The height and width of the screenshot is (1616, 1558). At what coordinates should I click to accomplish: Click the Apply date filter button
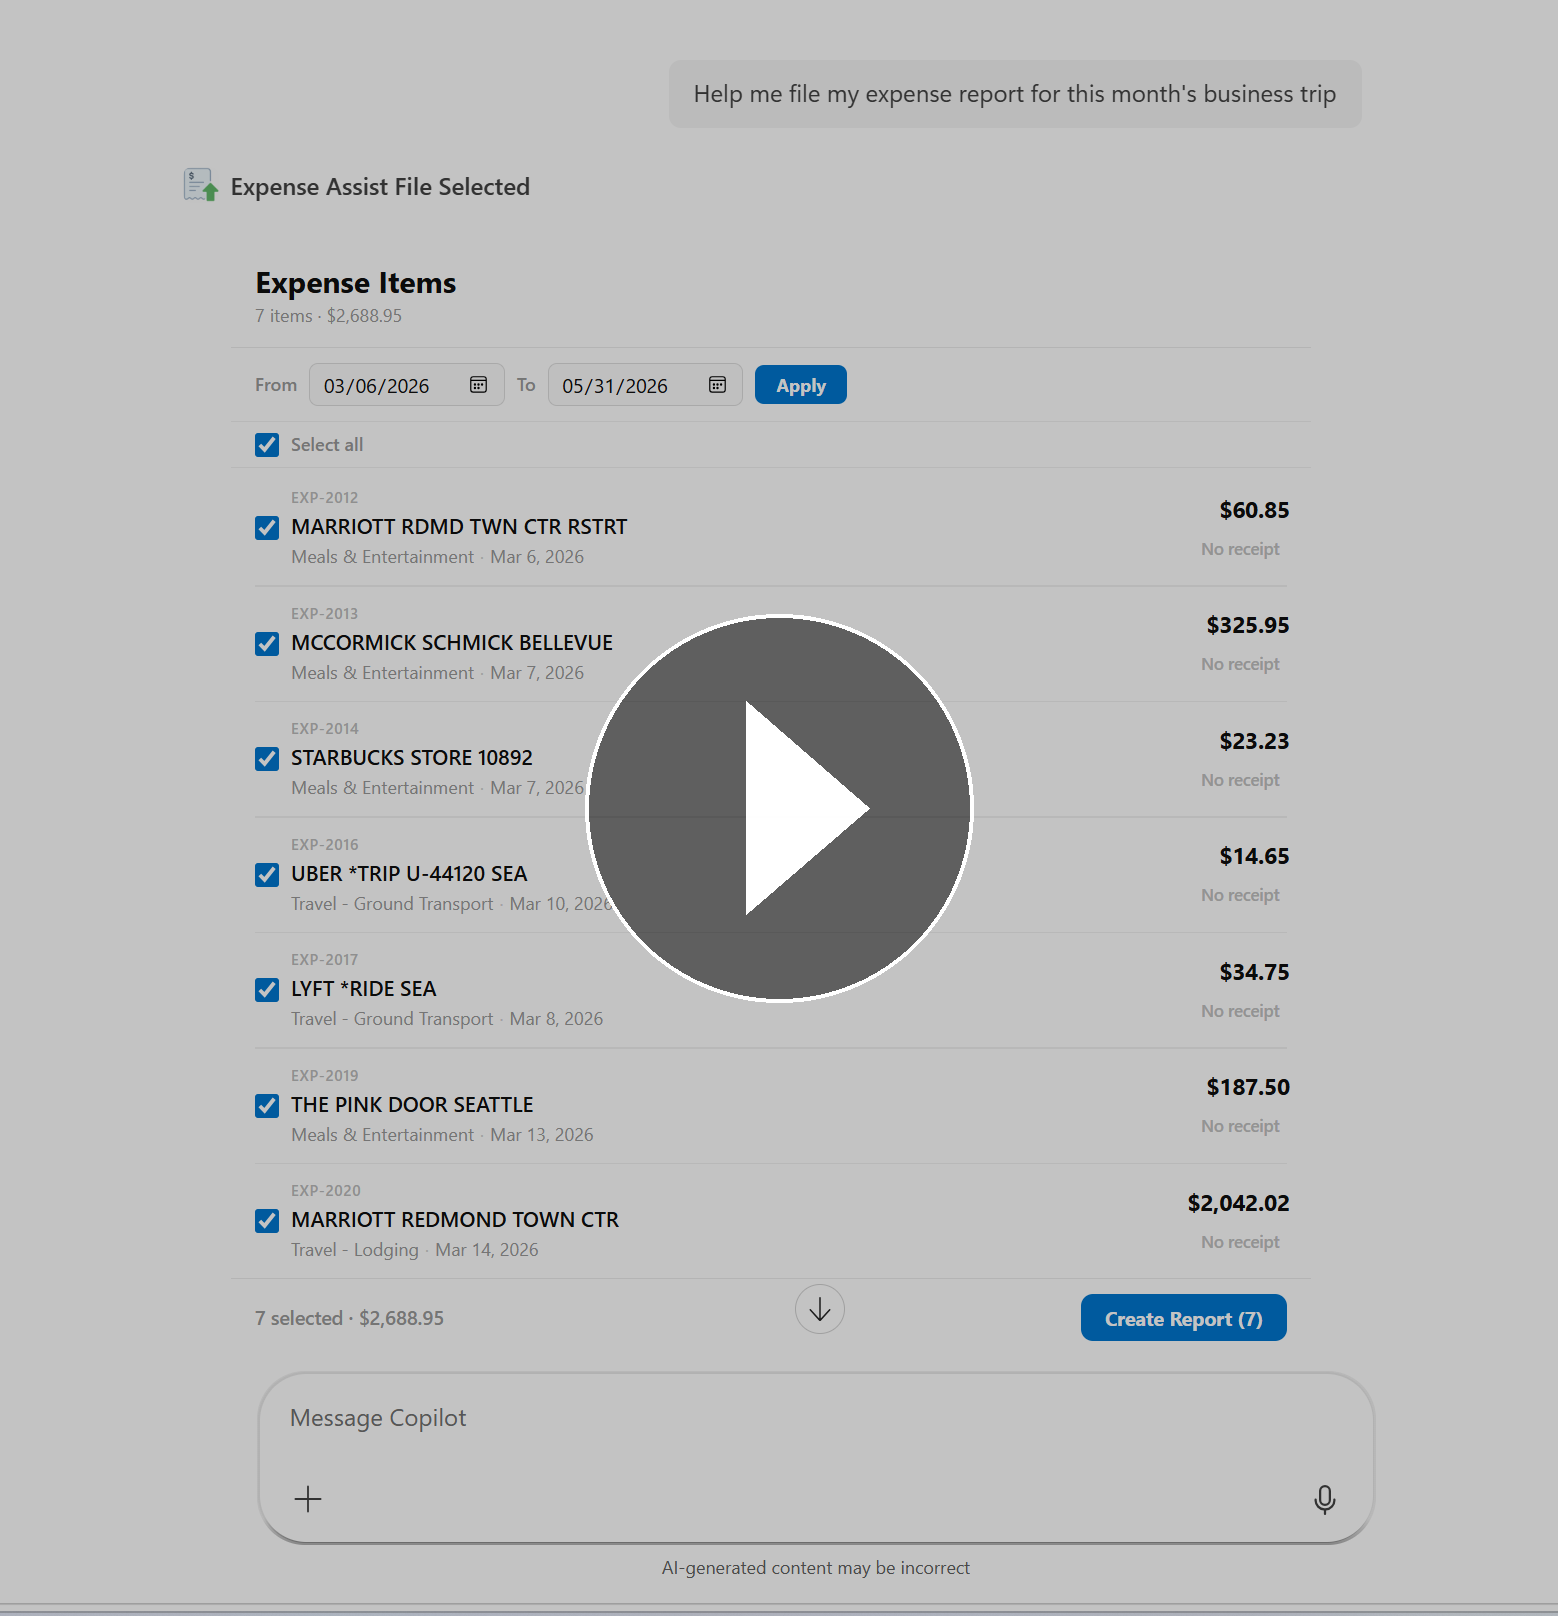(801, 385)
